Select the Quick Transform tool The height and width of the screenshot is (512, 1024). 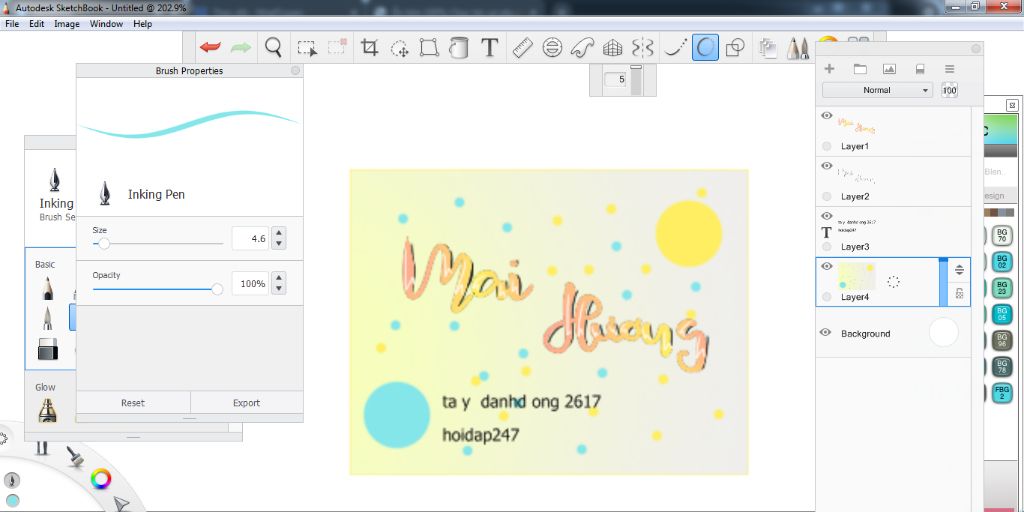(399, 48)
